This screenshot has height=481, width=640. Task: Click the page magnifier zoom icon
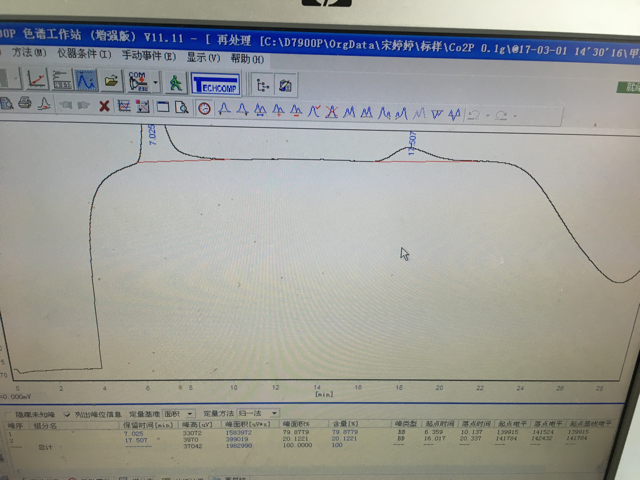[181, 108]
